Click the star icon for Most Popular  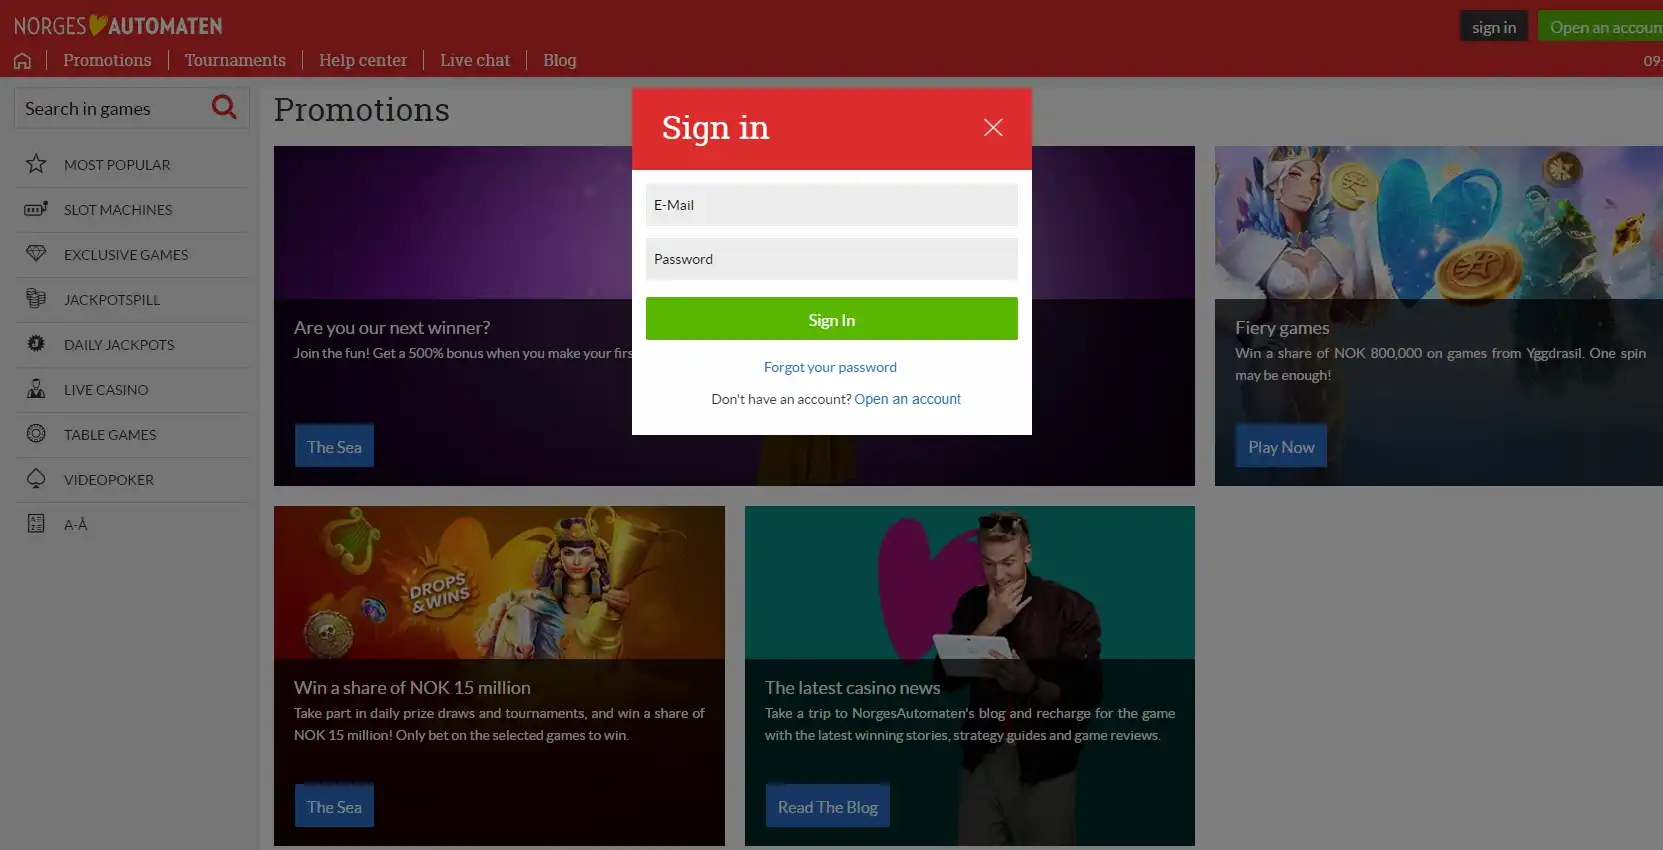(36, 164)
